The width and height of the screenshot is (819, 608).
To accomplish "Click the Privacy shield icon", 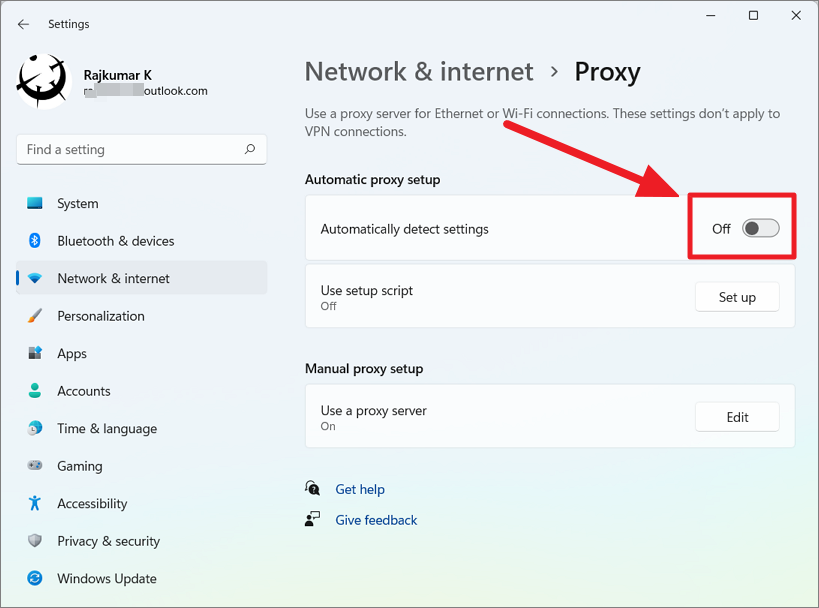I will [34, 541].
